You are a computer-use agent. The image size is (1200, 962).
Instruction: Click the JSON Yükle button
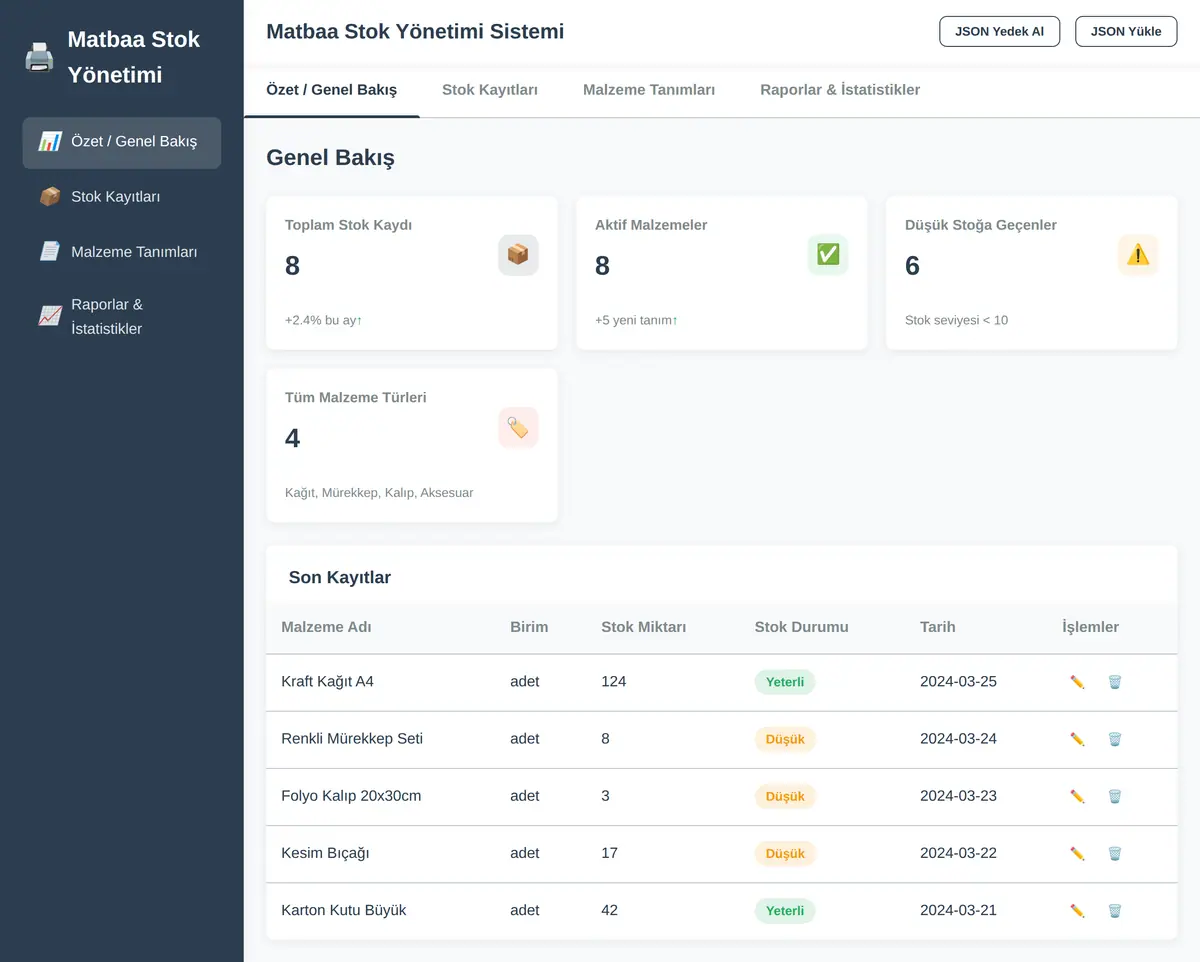(1126, 31)
